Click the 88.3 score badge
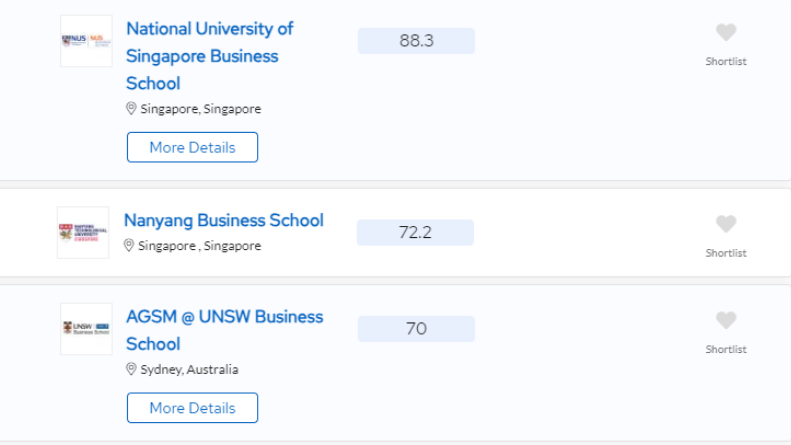Viewport: 791px width, 445px height. tap(416, 41)
